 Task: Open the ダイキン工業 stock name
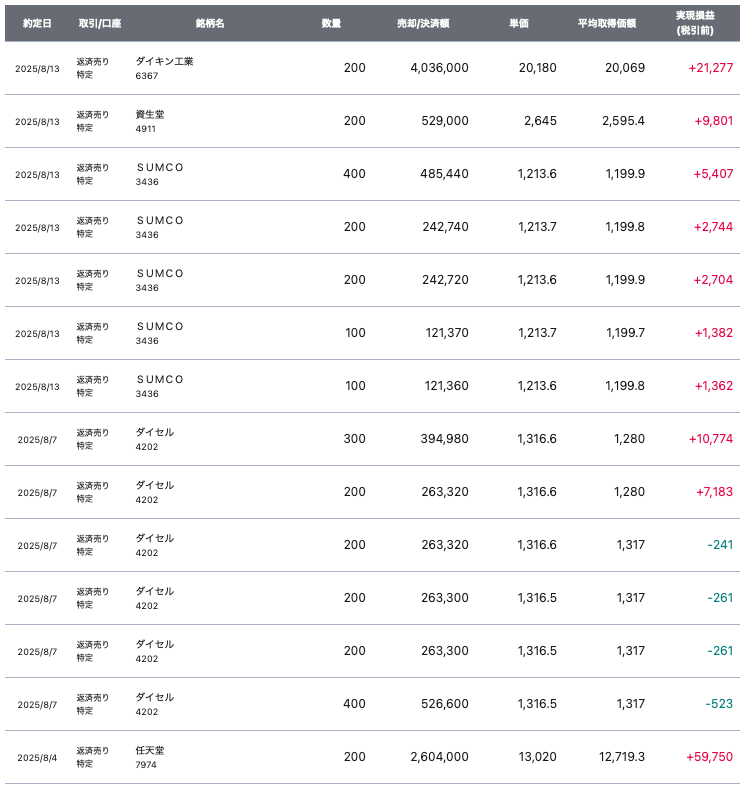(164, 61)
